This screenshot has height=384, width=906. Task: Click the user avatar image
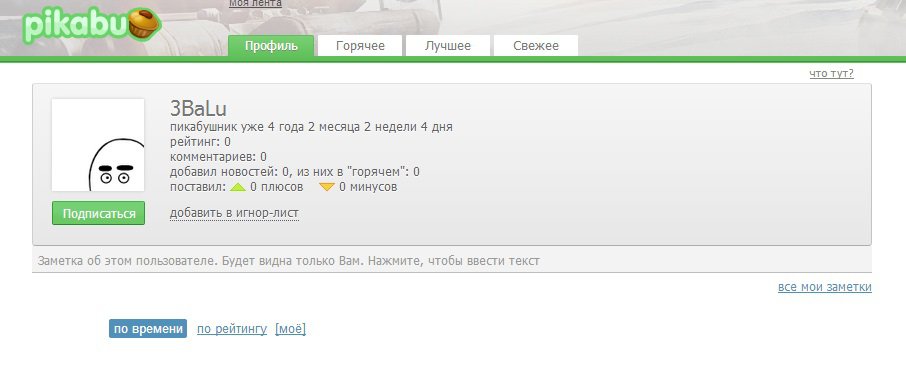(x=98, y=145)
